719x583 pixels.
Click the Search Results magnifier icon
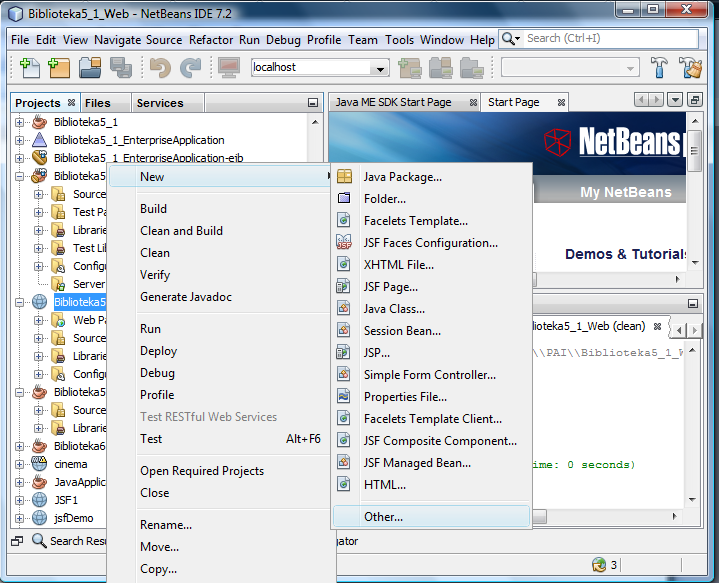click(x=39, y=541)
